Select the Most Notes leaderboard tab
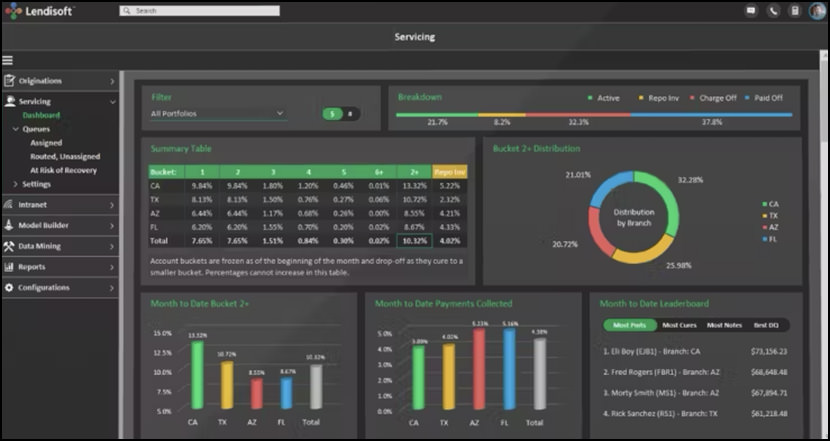This screenshot has width=830, height=441. click(x=724, y=325)
